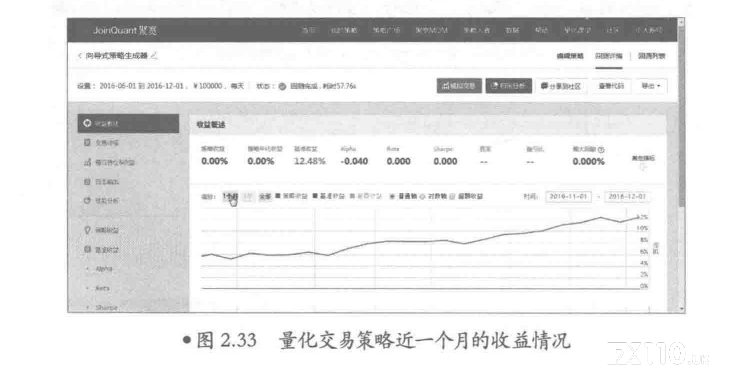Select the 超额收益 radio option
The height and width of the screenshot is (375, 734).
pyautogui.click(x=452, y=197)
